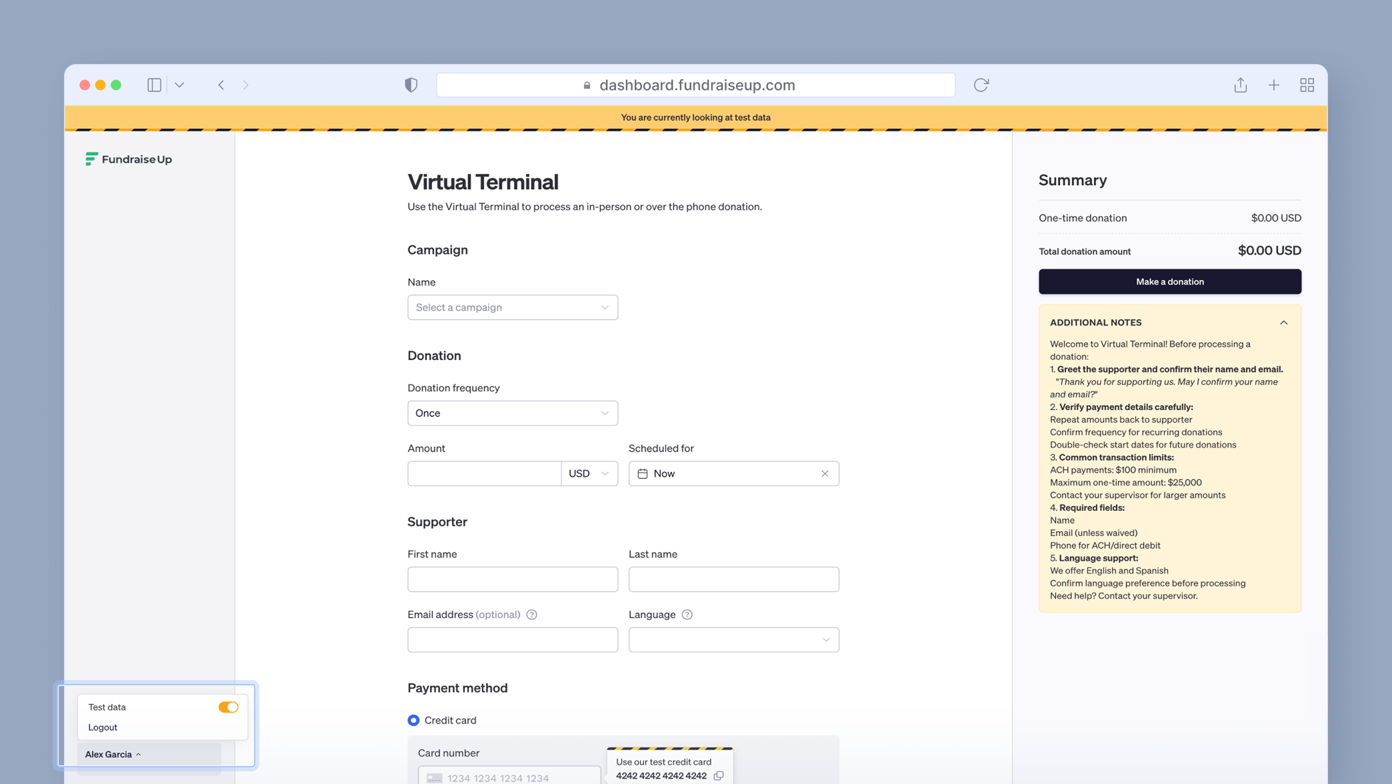The image size is (1392, 784).
Task: Click the Language help question mark icon
Action: 687,614
